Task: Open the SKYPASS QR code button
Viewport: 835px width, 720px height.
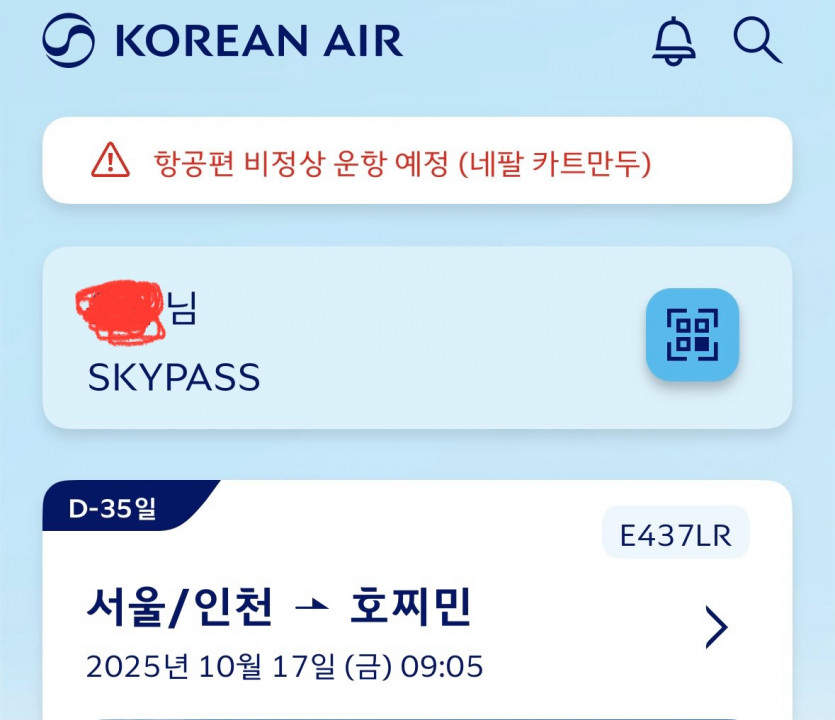Action: coord(692,335)
